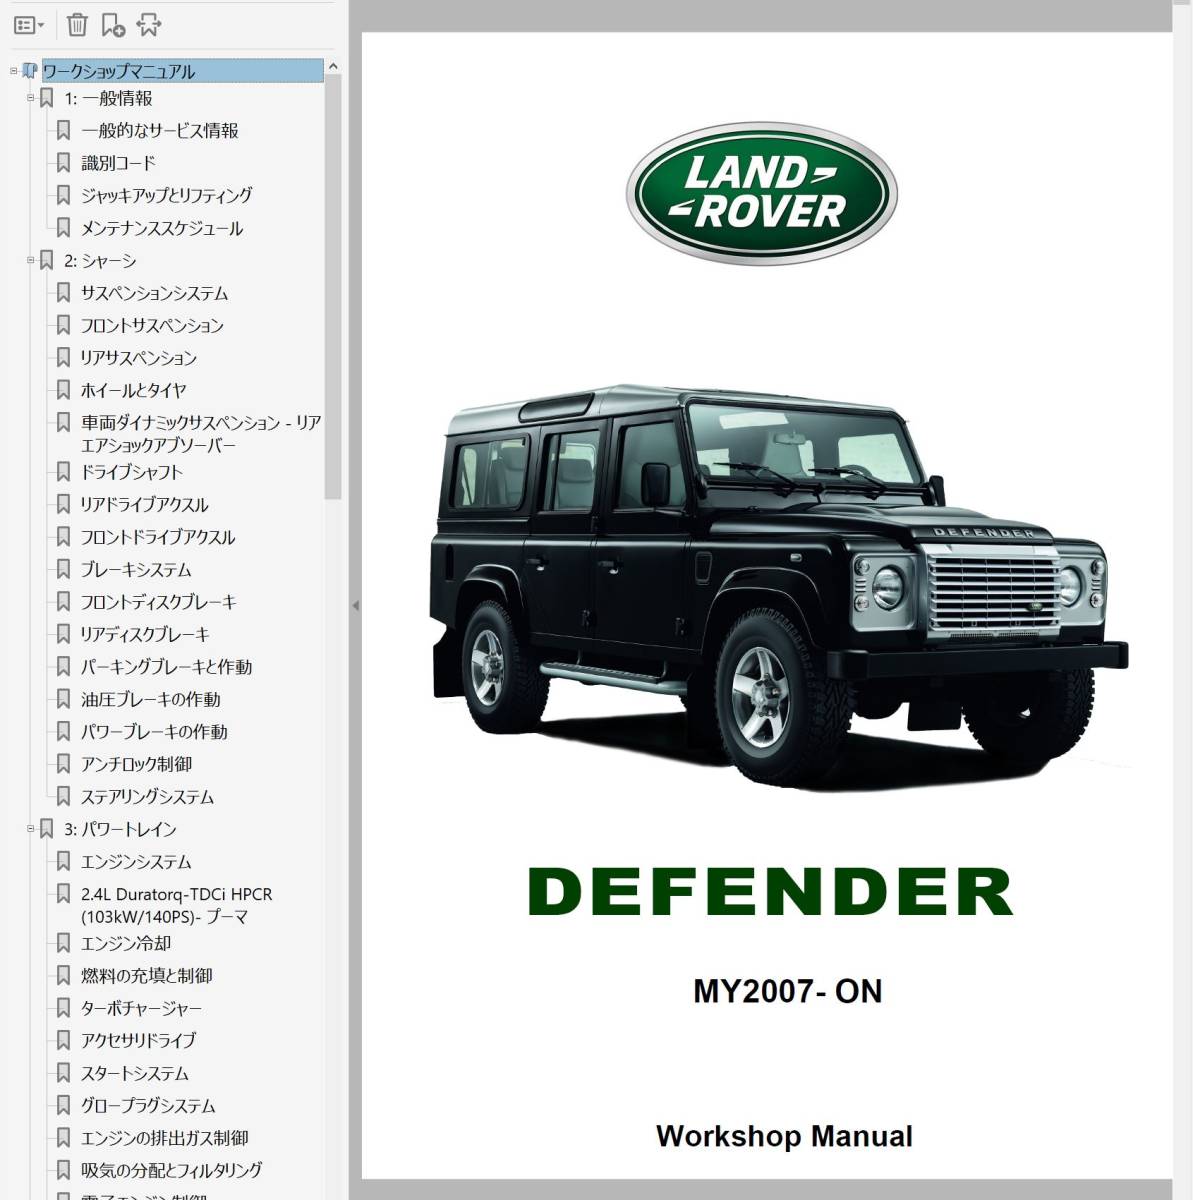Select the 2: シャーシ bookmark
This screenshot has width=1193, height=1200.
(100, 260)
